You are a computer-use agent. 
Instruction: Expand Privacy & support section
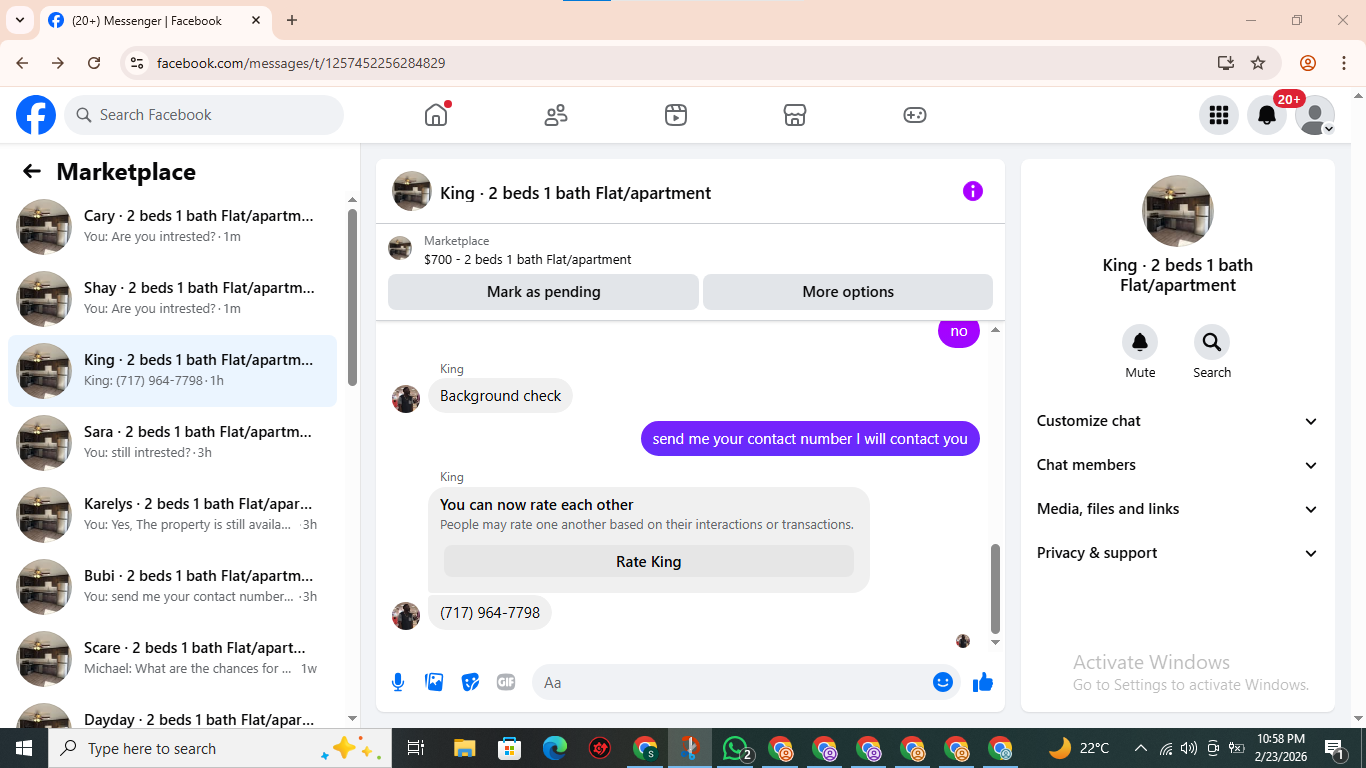1177,553
